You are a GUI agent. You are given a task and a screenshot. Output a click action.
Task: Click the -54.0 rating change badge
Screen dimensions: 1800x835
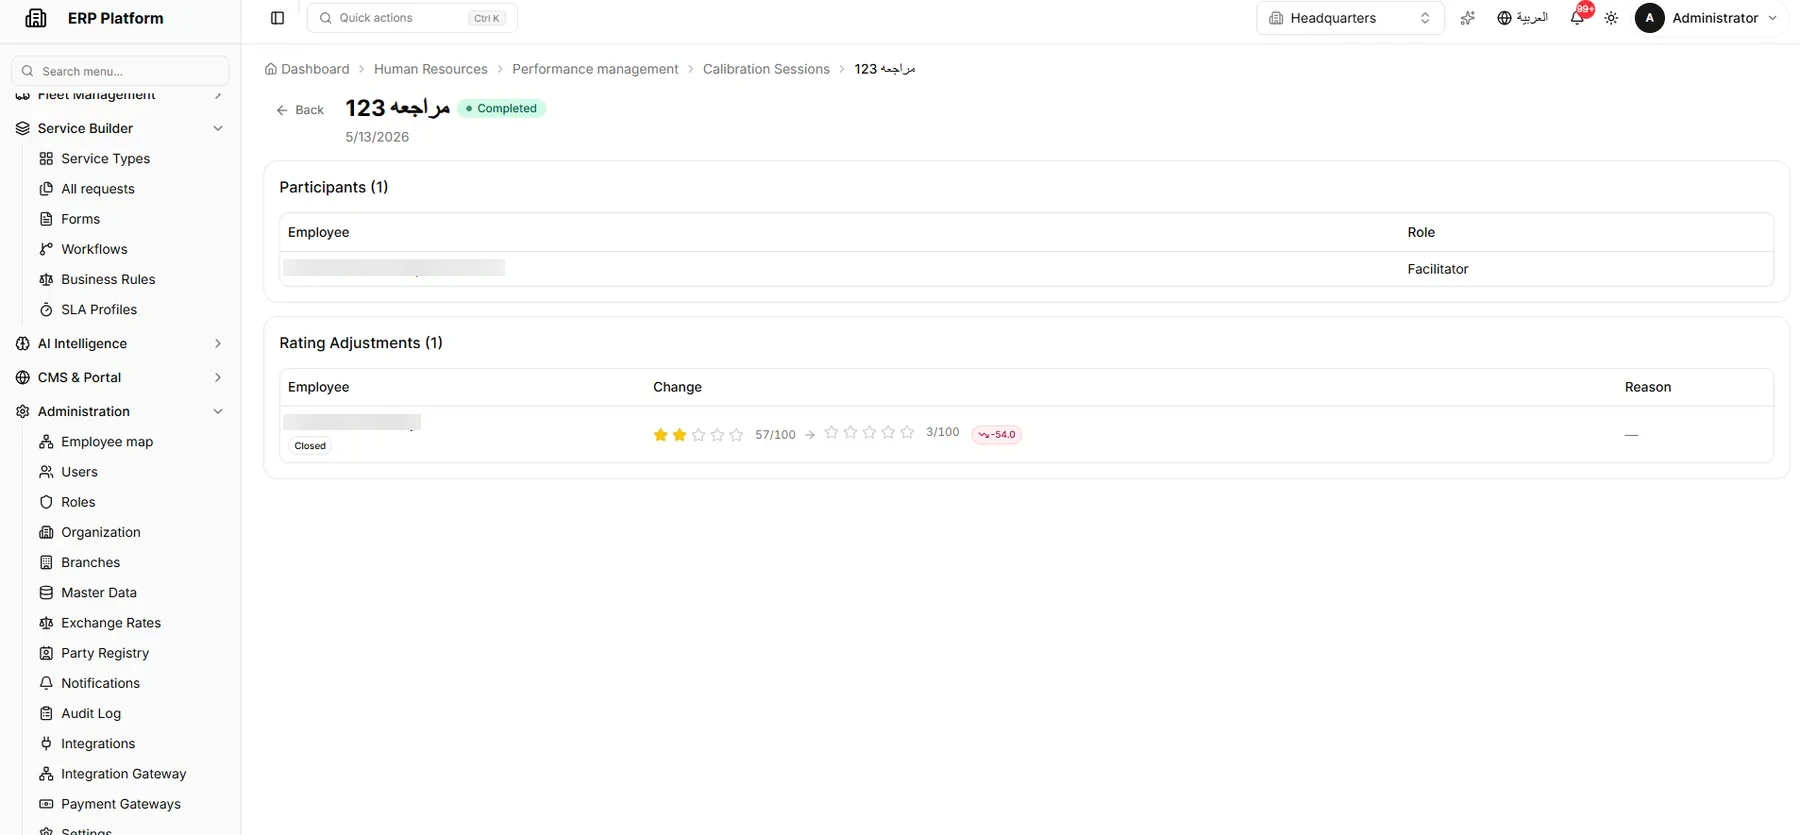pos(996,434)
